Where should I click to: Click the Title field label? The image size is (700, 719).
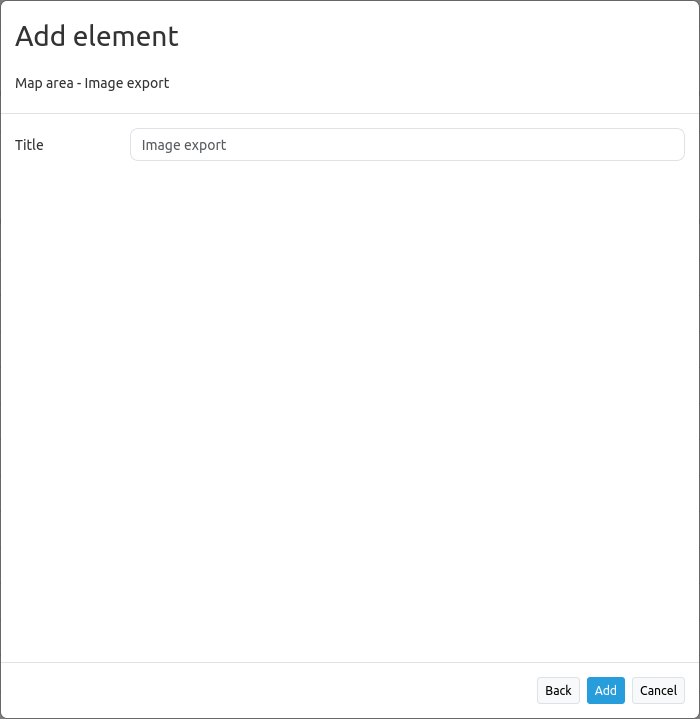pyautogui.click(x=30, y=145)
